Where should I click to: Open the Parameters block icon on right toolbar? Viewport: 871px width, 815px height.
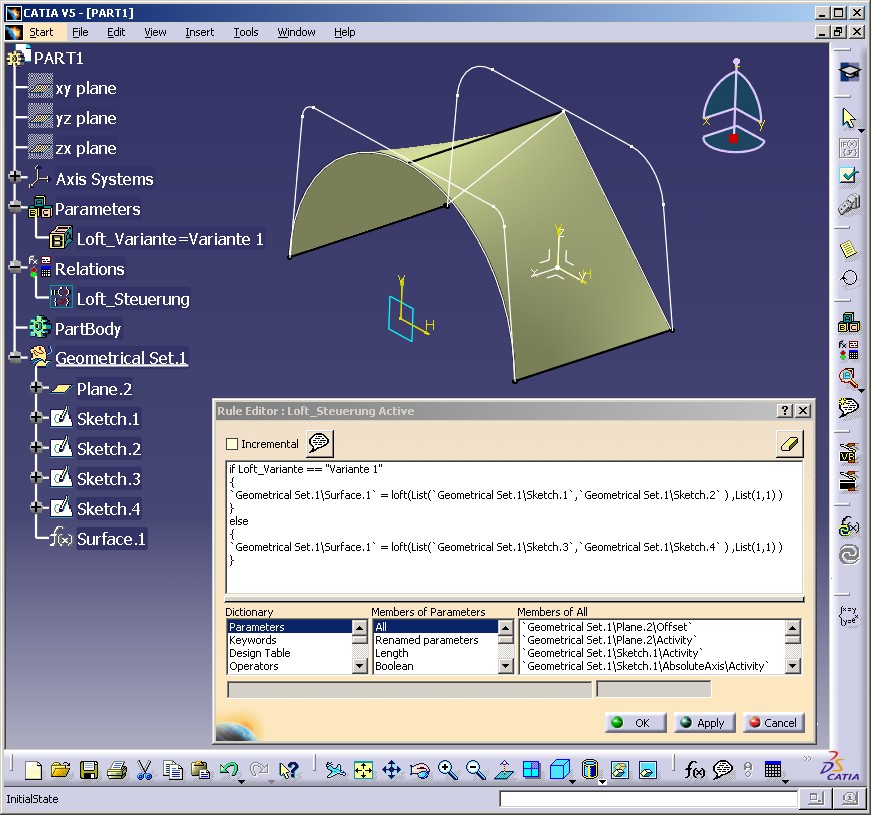coord(849,322)
